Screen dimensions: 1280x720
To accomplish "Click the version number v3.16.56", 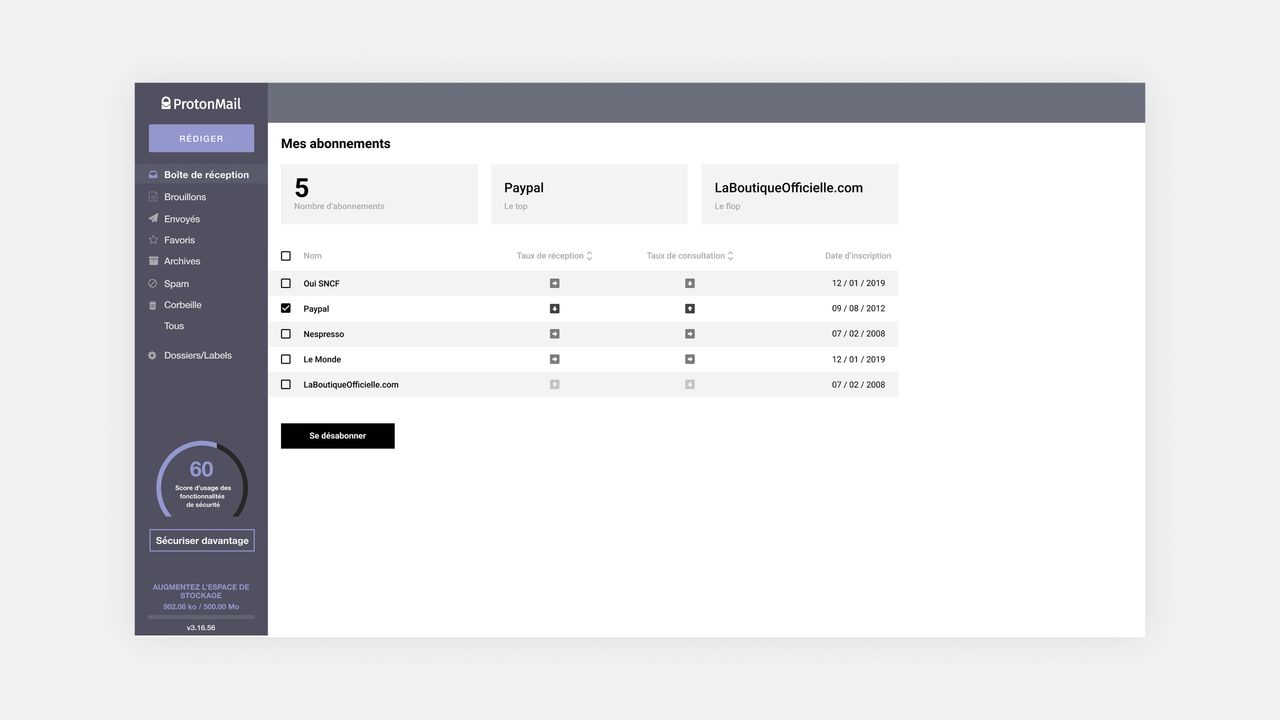I will [201, 628].
